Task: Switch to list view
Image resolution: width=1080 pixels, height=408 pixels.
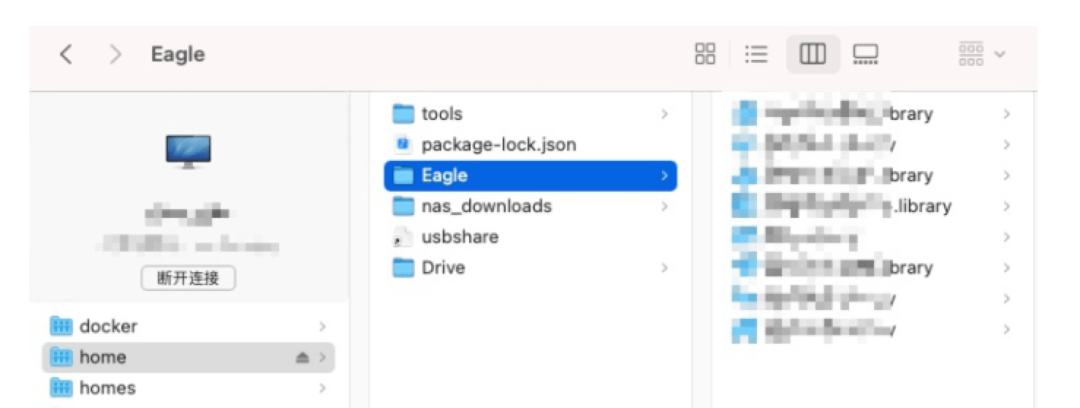Action: click(756, 54)
